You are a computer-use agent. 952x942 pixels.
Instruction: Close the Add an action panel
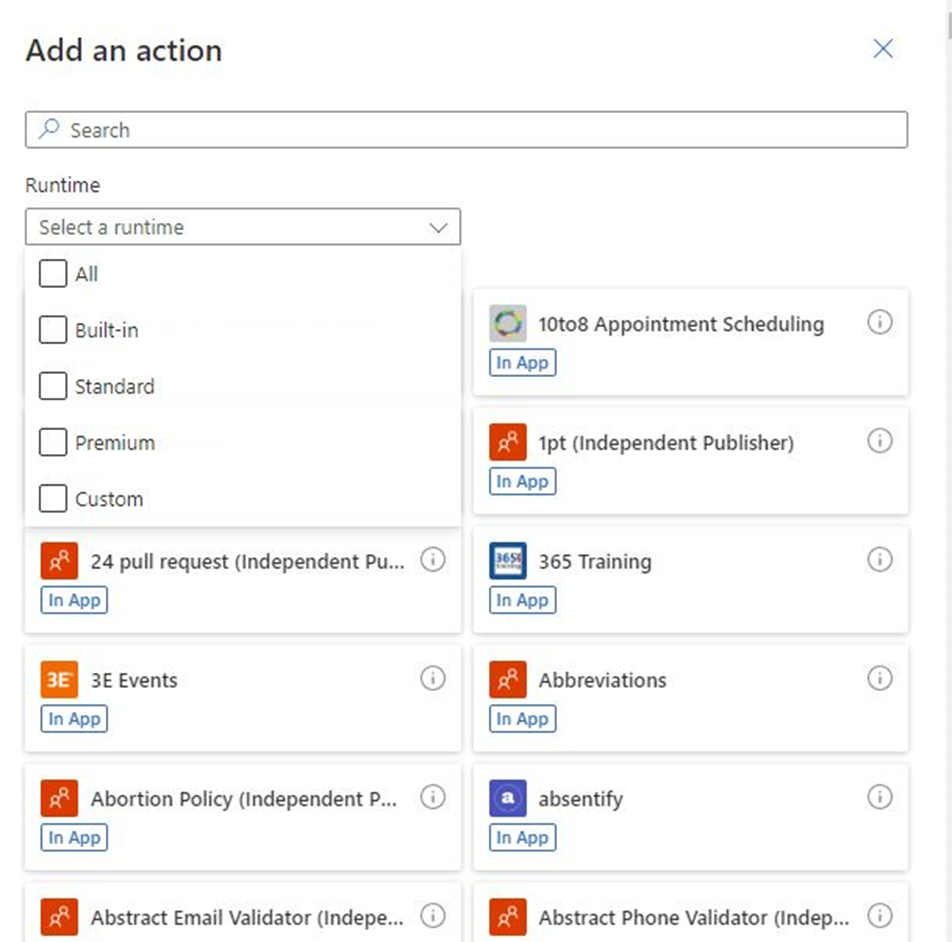[x=883, y=49]
